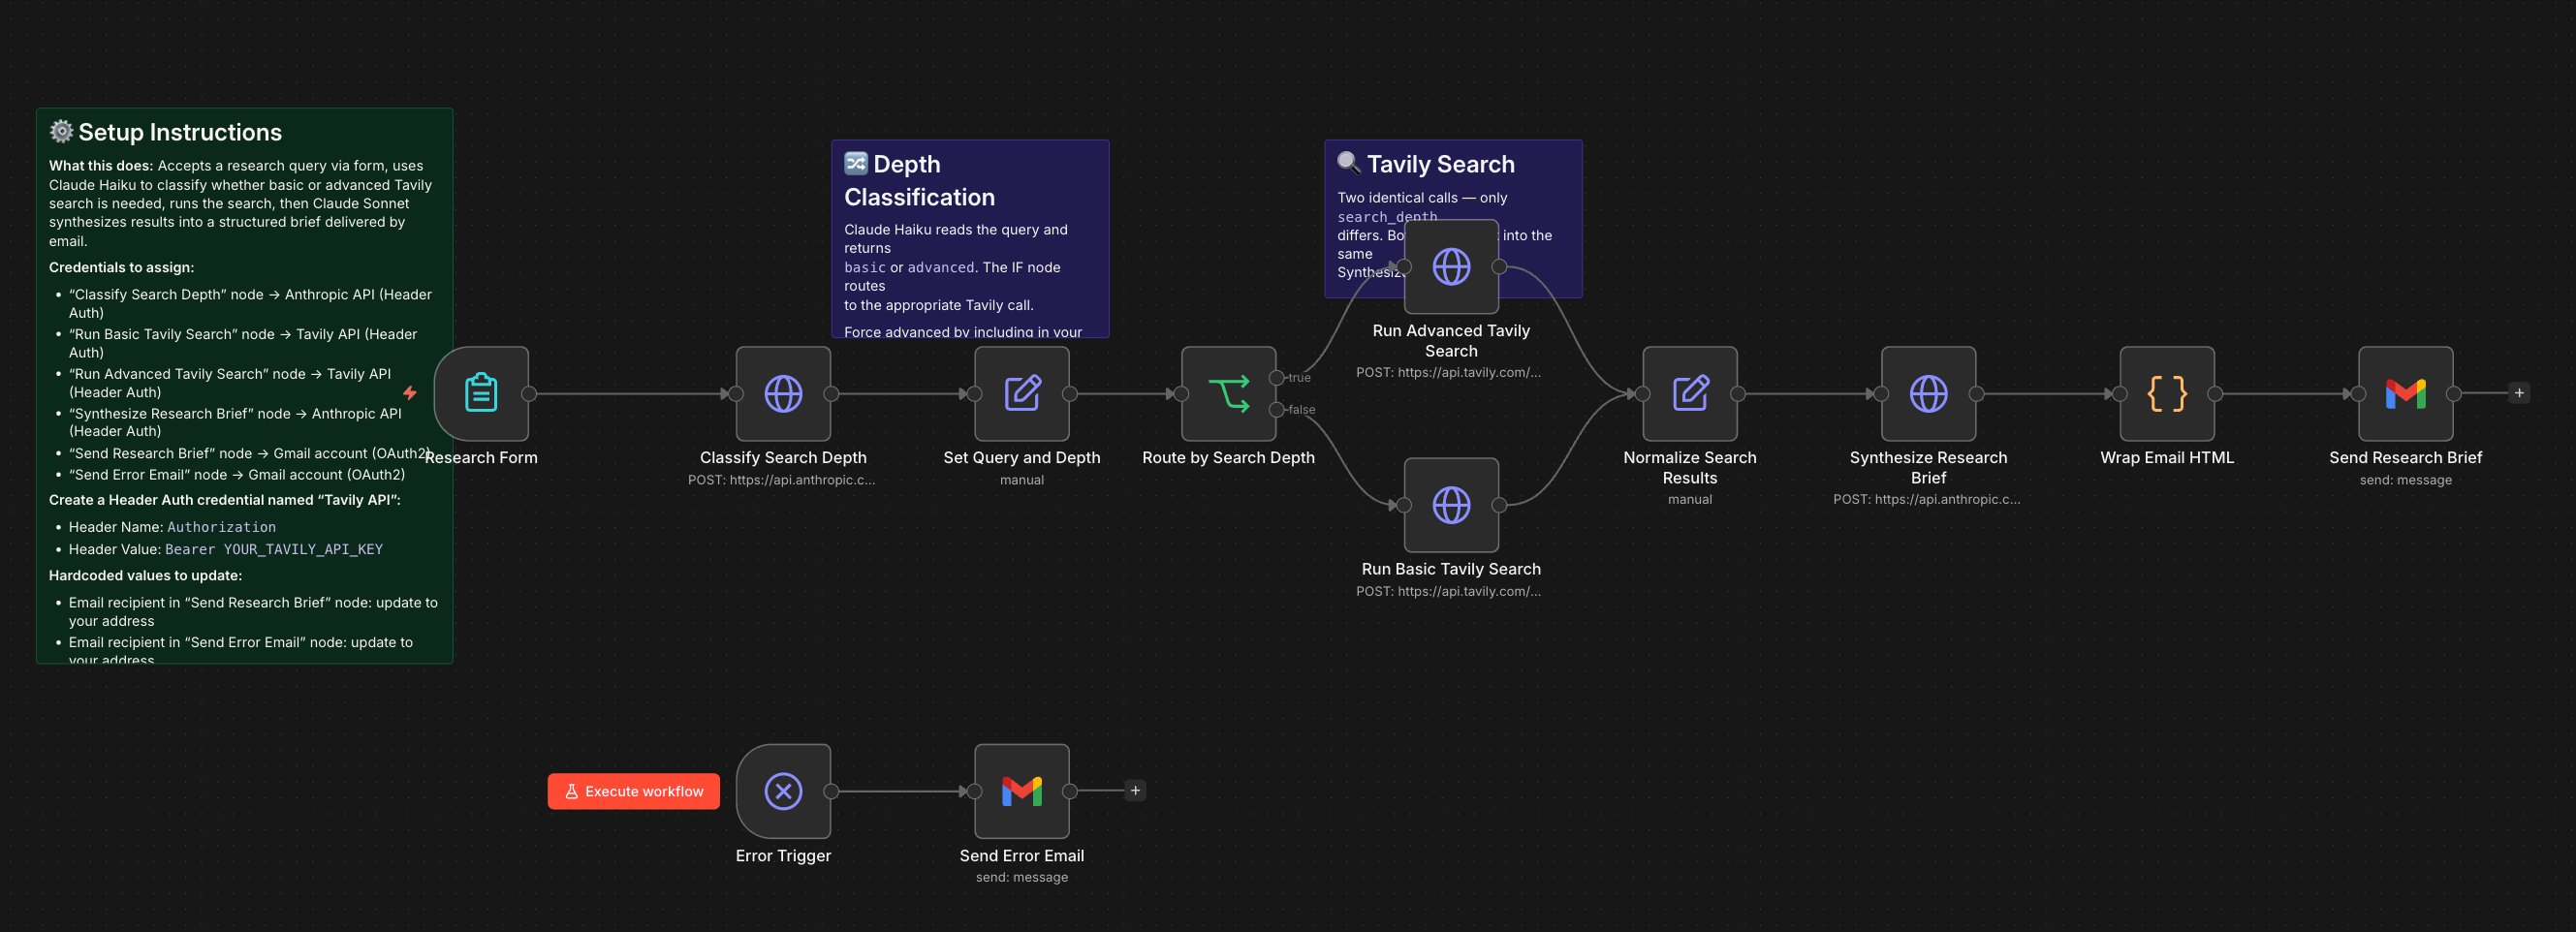This screenshot has width=2576, height=932.
Task: Open the Research Form trigger node
Action: coord(481,393)
